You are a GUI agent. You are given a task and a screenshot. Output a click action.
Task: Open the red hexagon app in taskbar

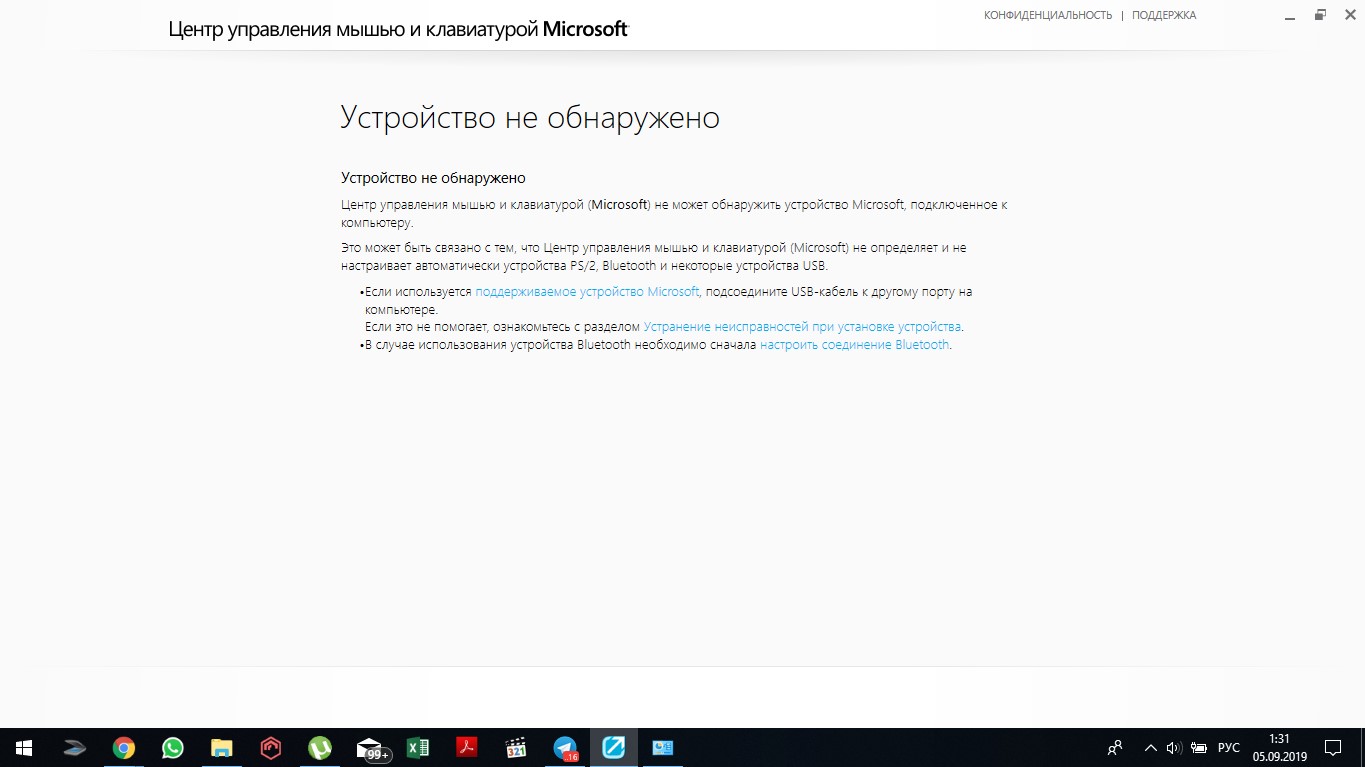click(271, 748)
